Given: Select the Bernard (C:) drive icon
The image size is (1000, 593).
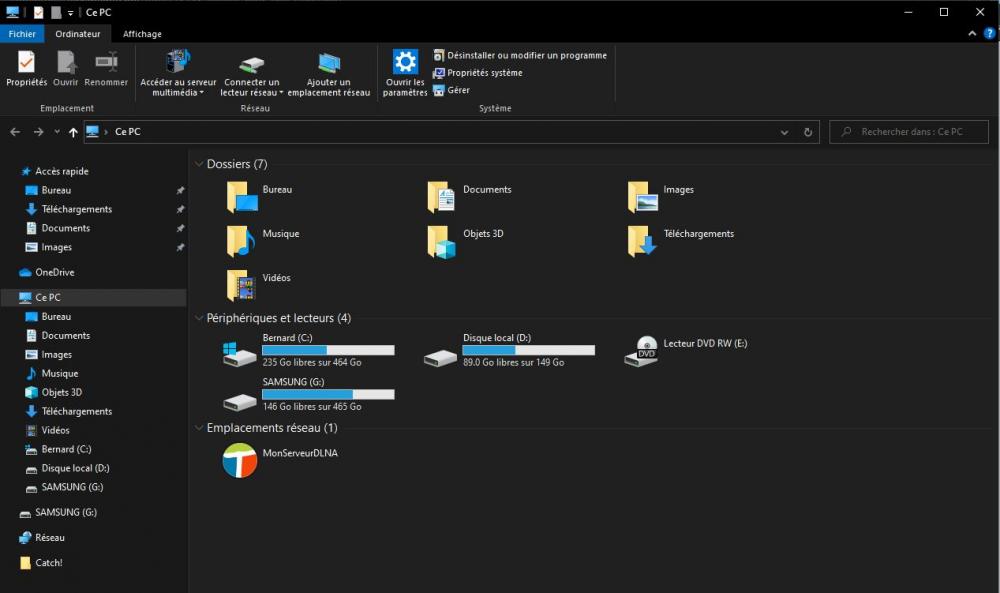Looking at the screenshot, I should click(x=240, y=351).
